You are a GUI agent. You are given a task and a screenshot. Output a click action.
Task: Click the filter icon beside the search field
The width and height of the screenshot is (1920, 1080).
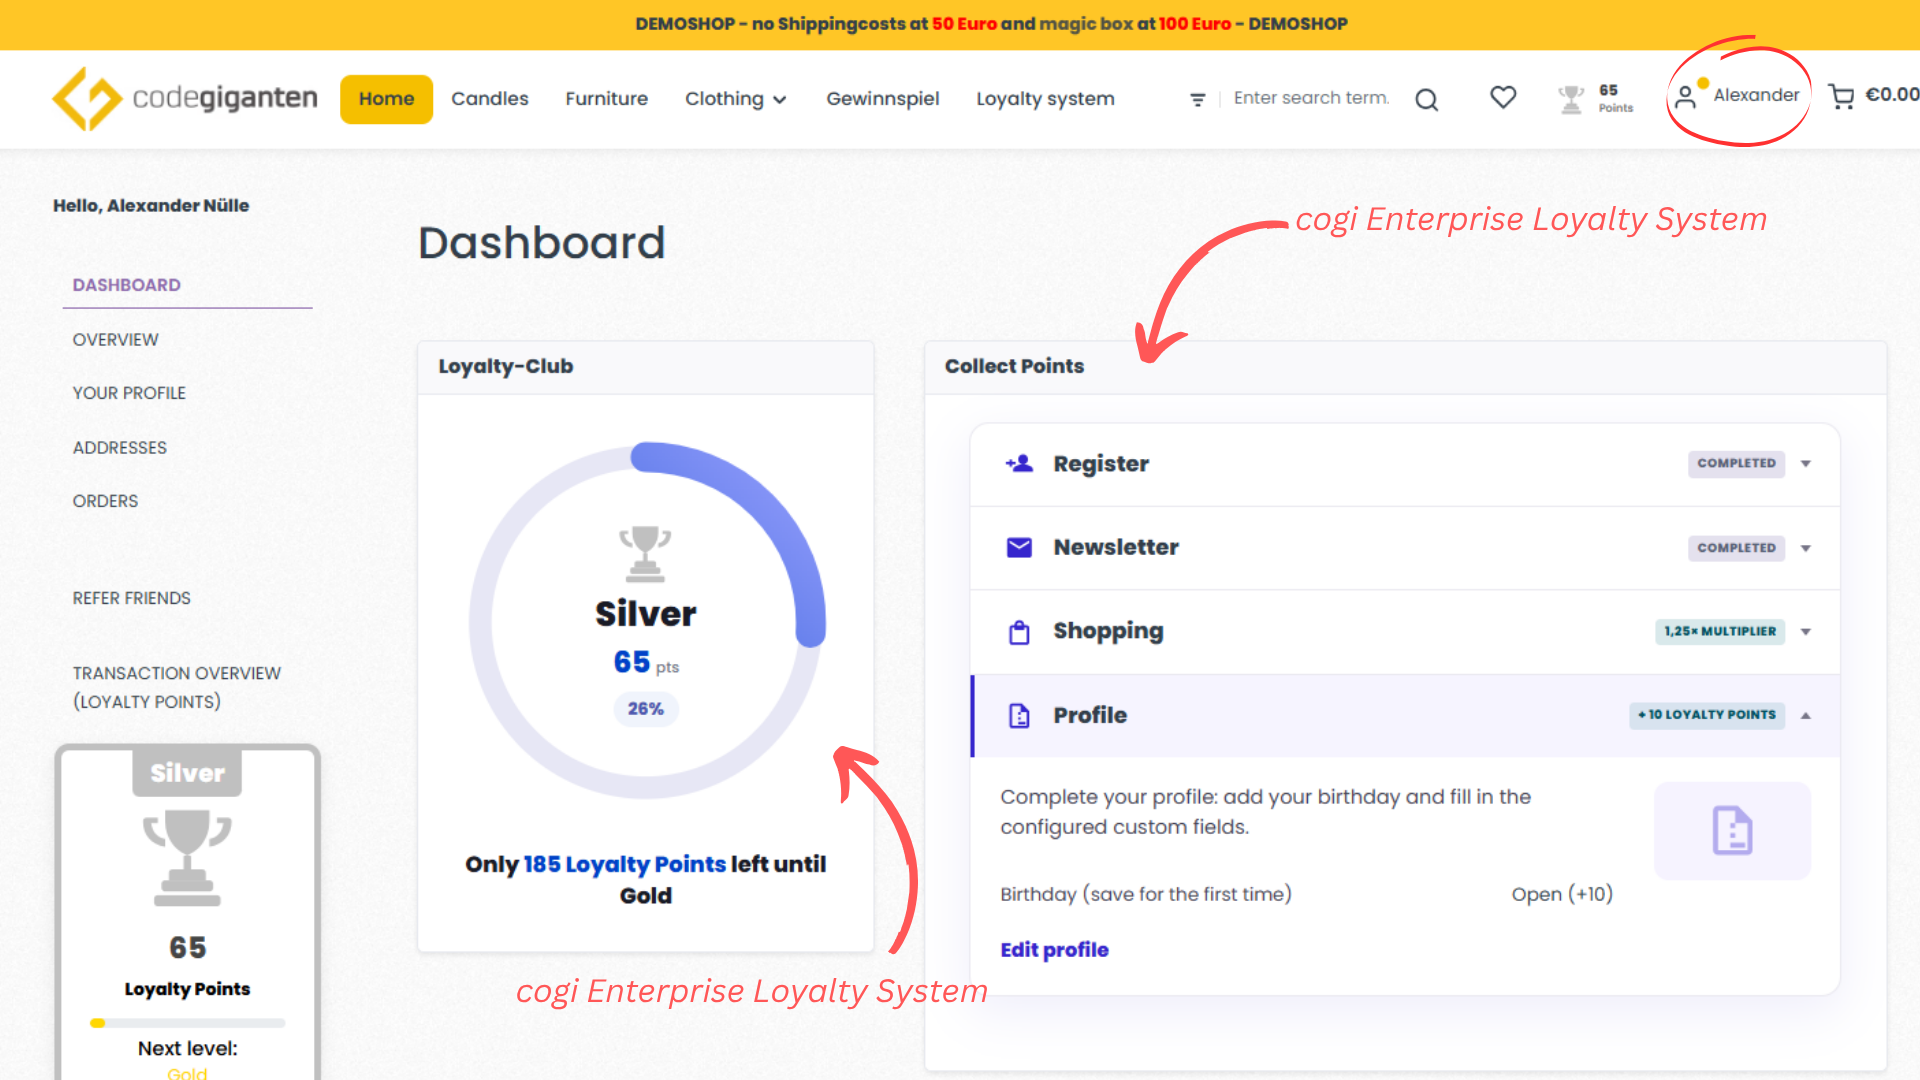1197,99
